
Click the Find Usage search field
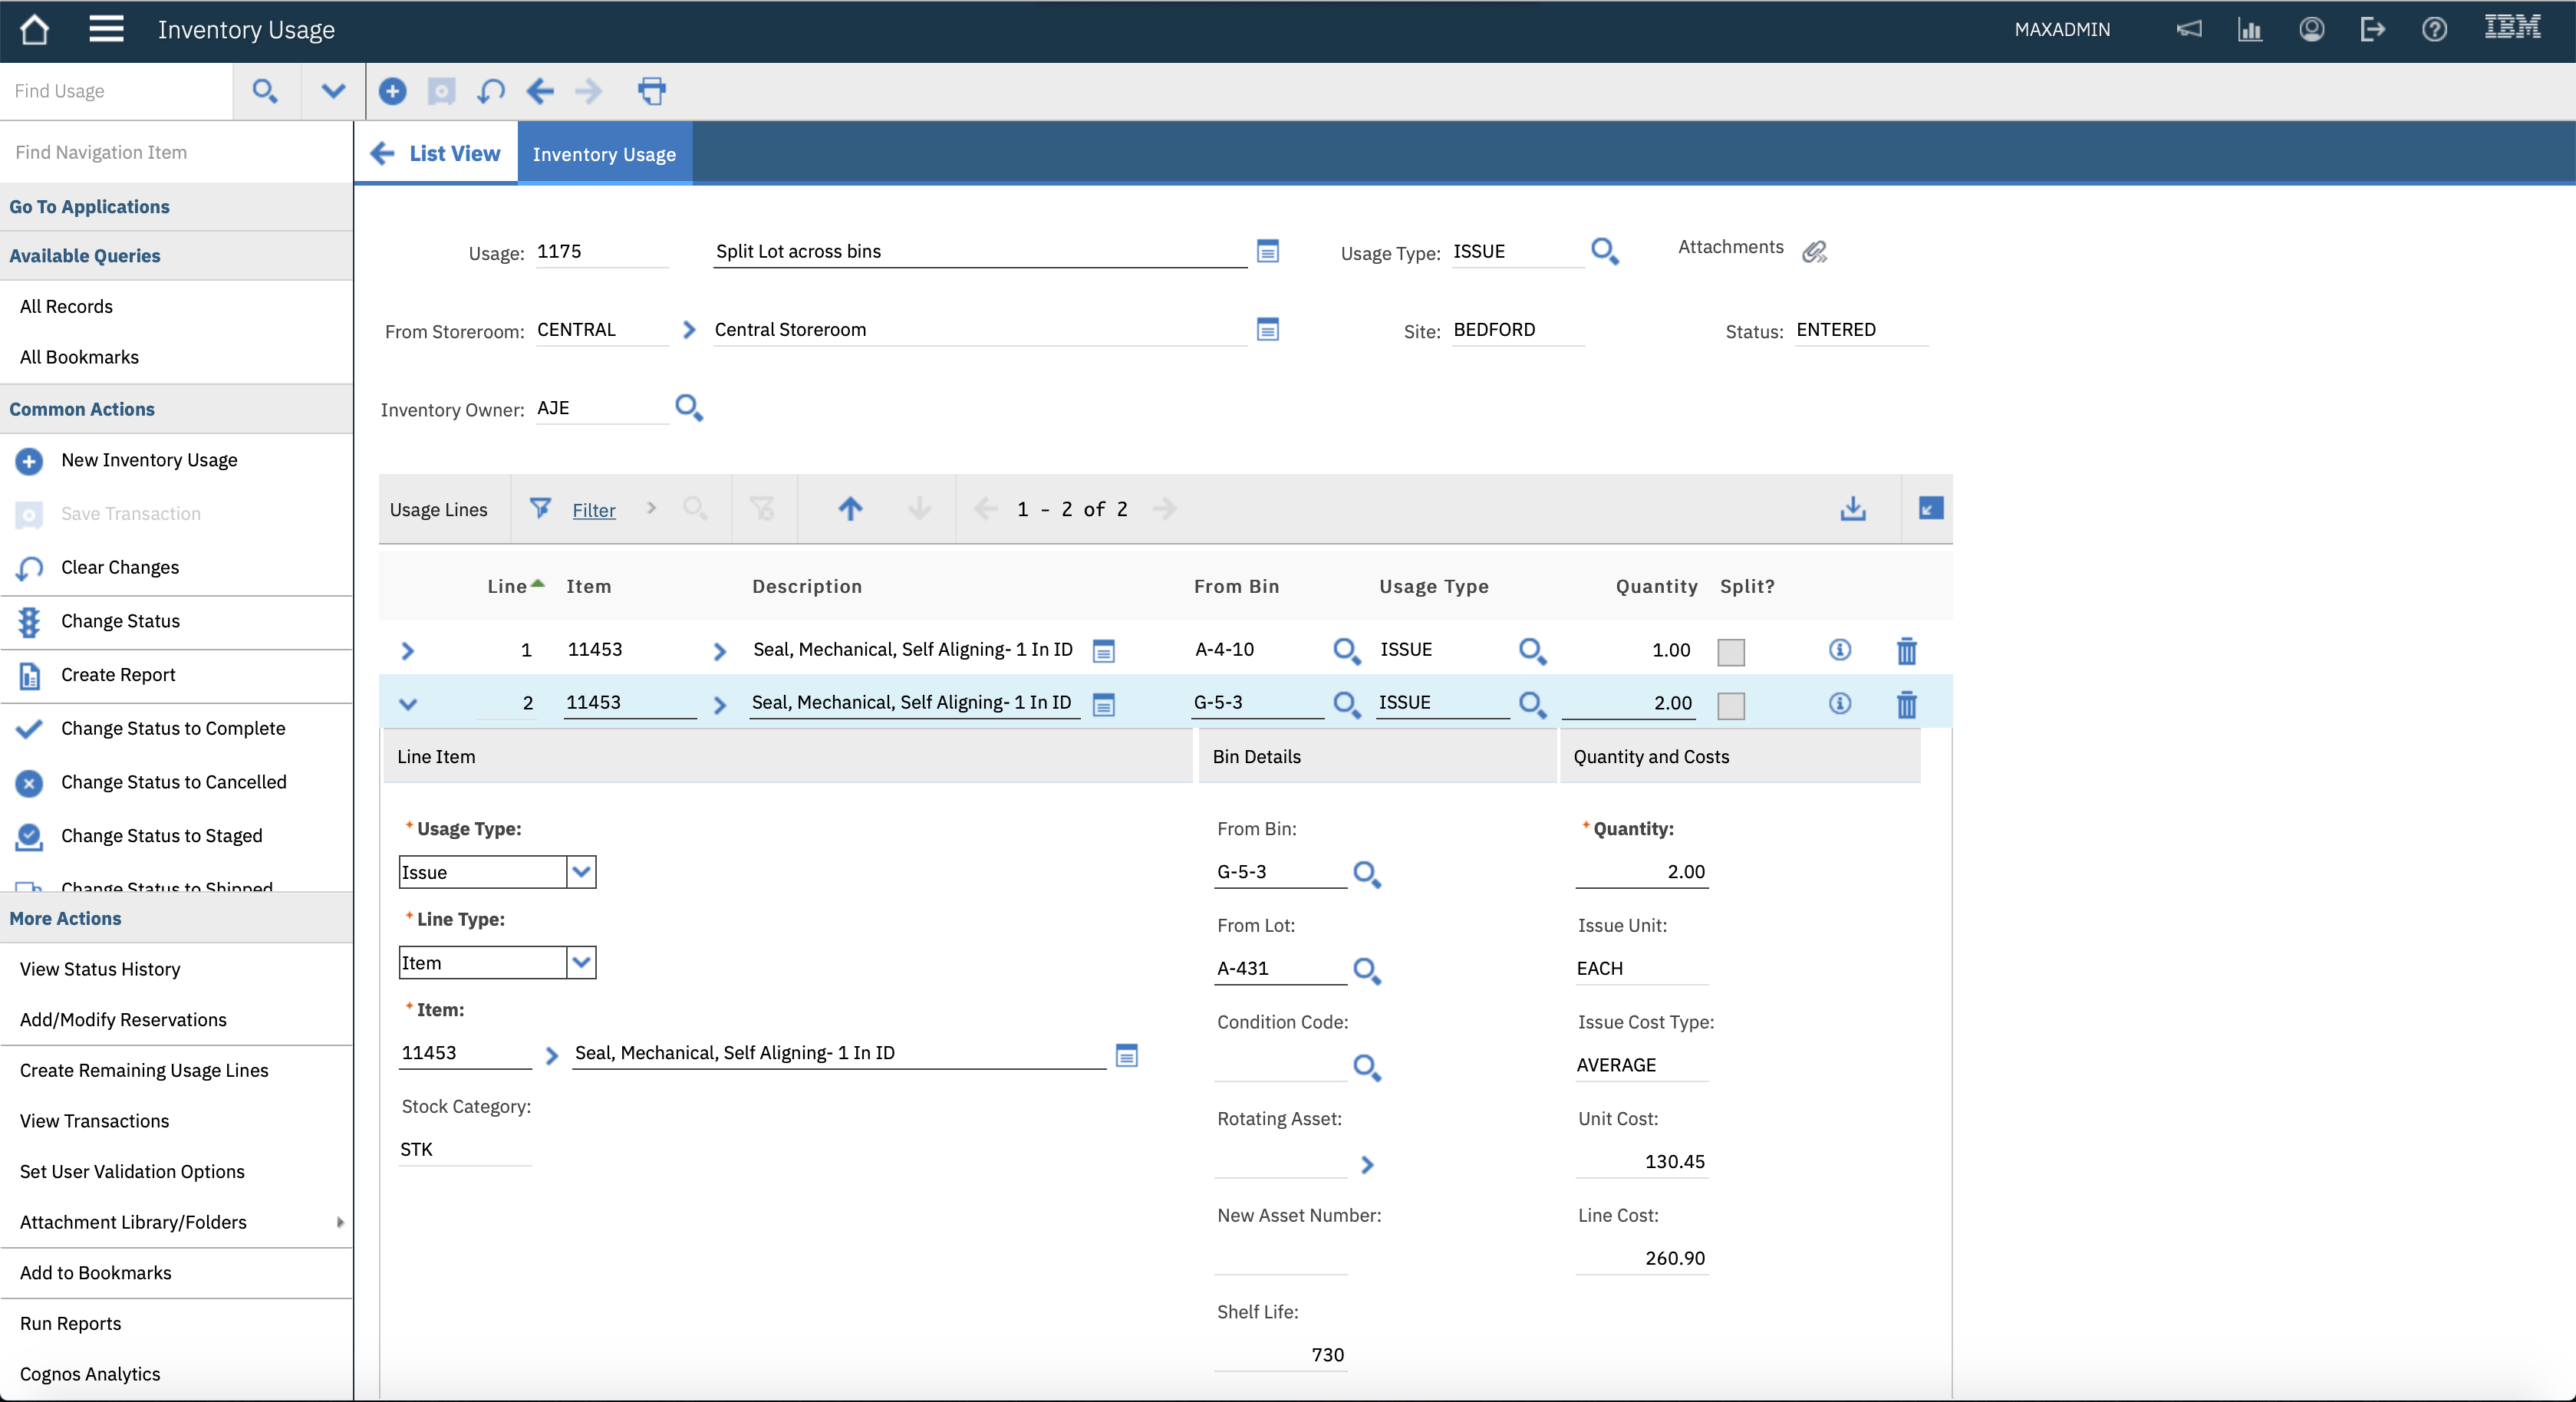(117, 91)
